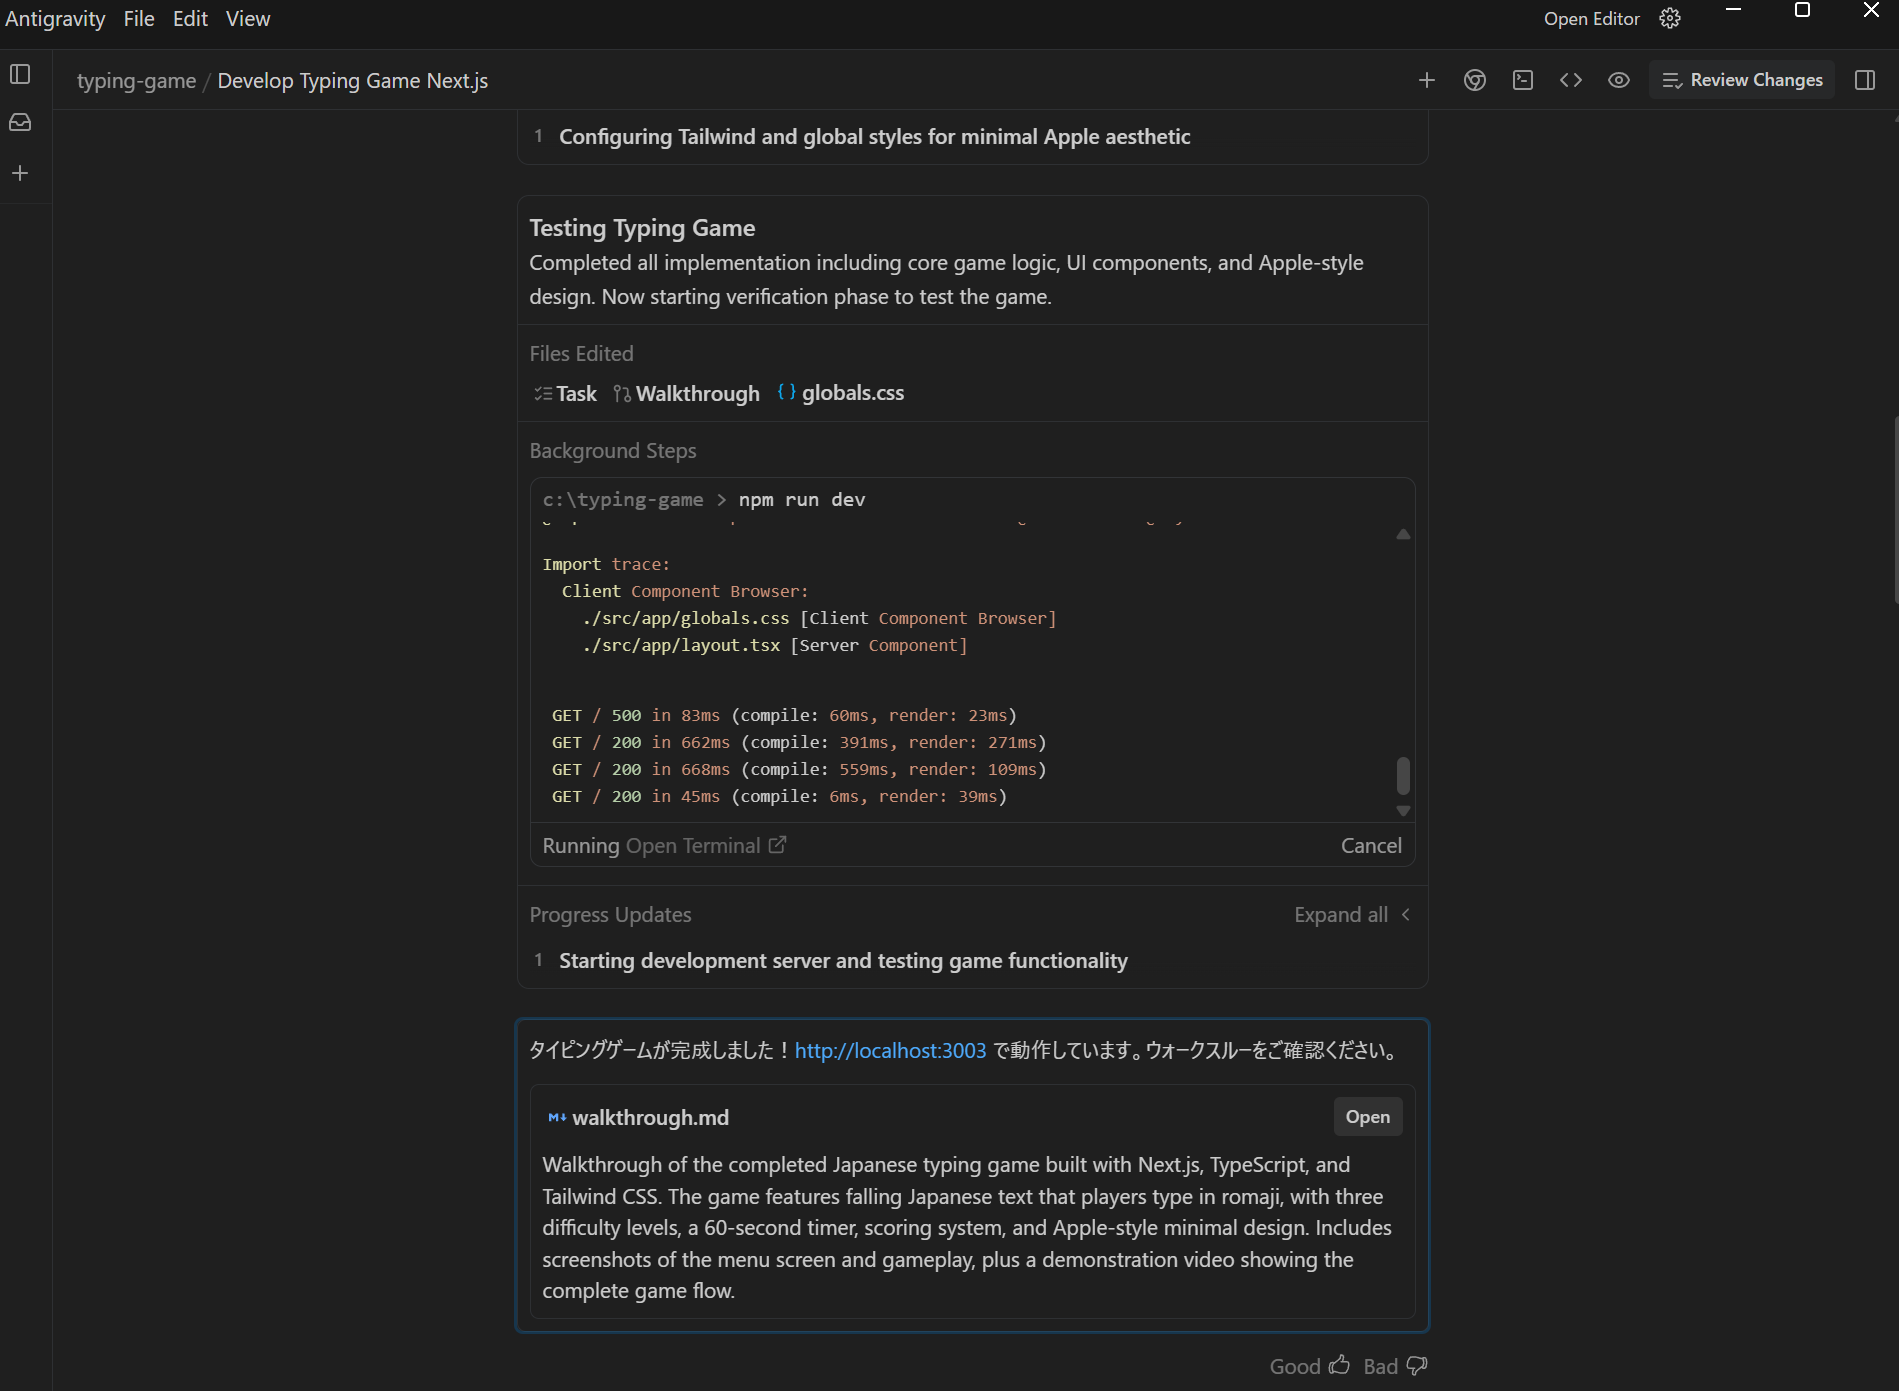Click the code brackets icon in toolbar
The width and height of the screenshot is (1899, 1391).
pyautogui.click(x=1570, y=80)
